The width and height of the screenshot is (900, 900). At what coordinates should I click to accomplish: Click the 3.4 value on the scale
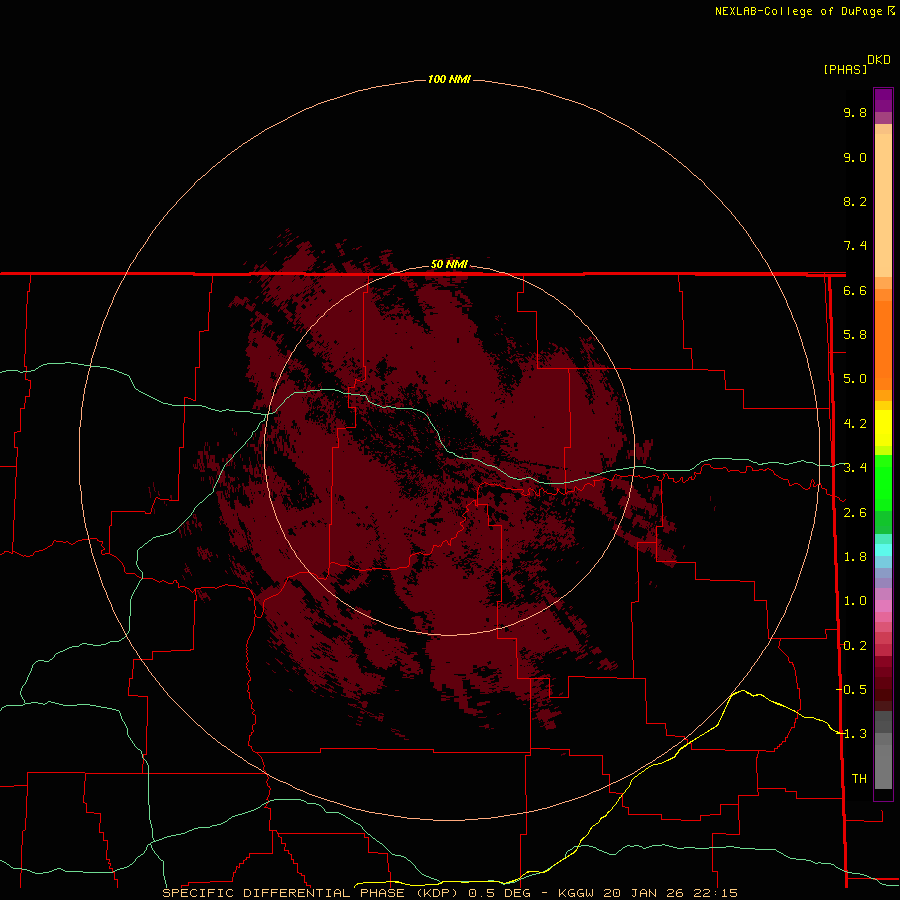[x=855, y=467]
